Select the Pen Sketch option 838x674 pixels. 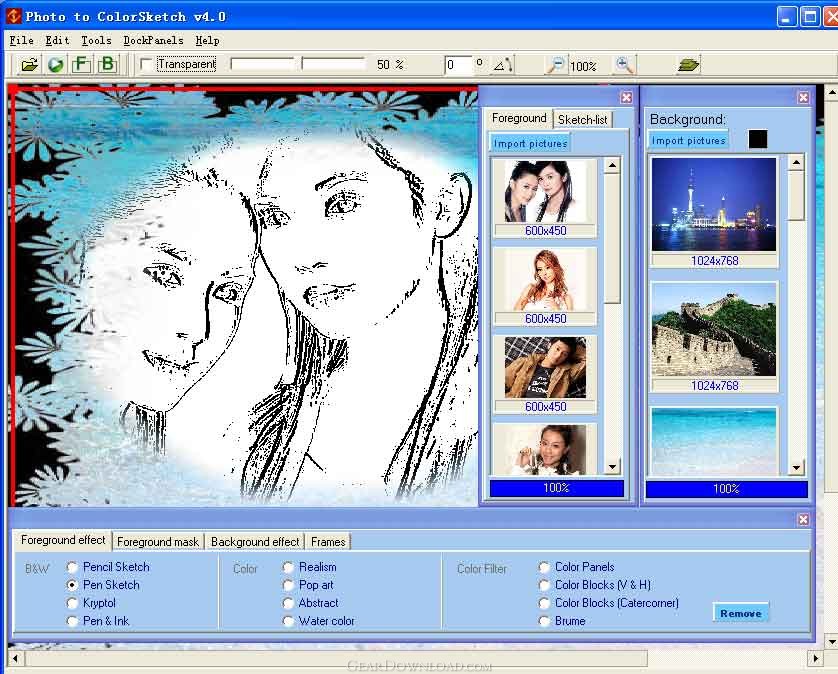(72, 585)
